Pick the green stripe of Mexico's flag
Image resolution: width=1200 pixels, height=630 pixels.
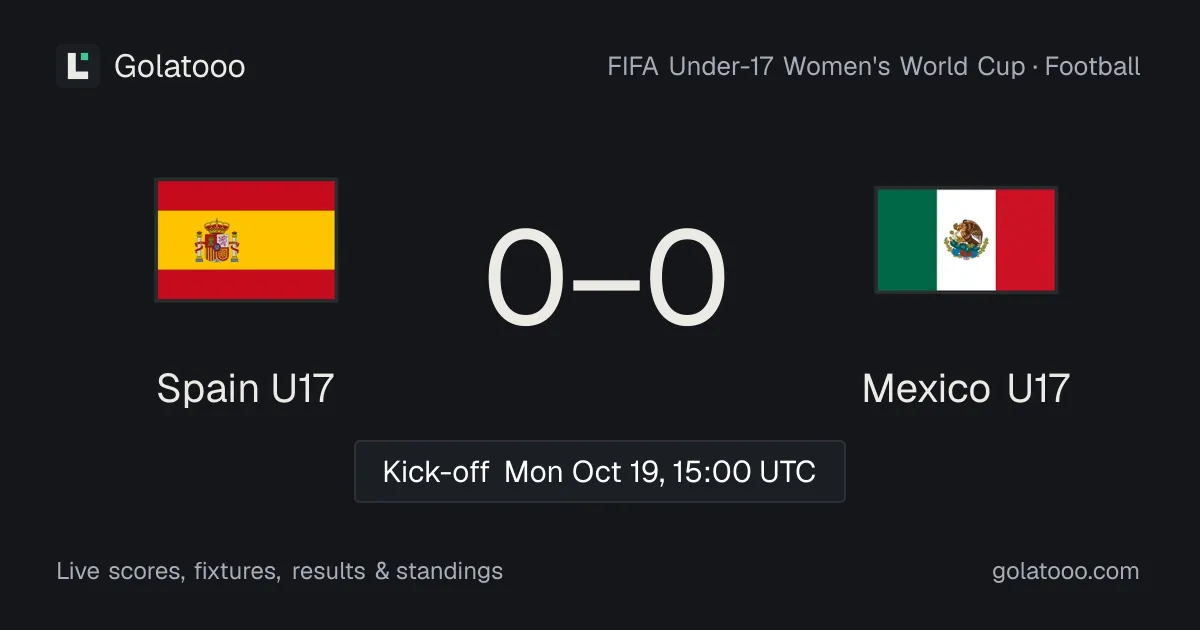coord(907,240)
